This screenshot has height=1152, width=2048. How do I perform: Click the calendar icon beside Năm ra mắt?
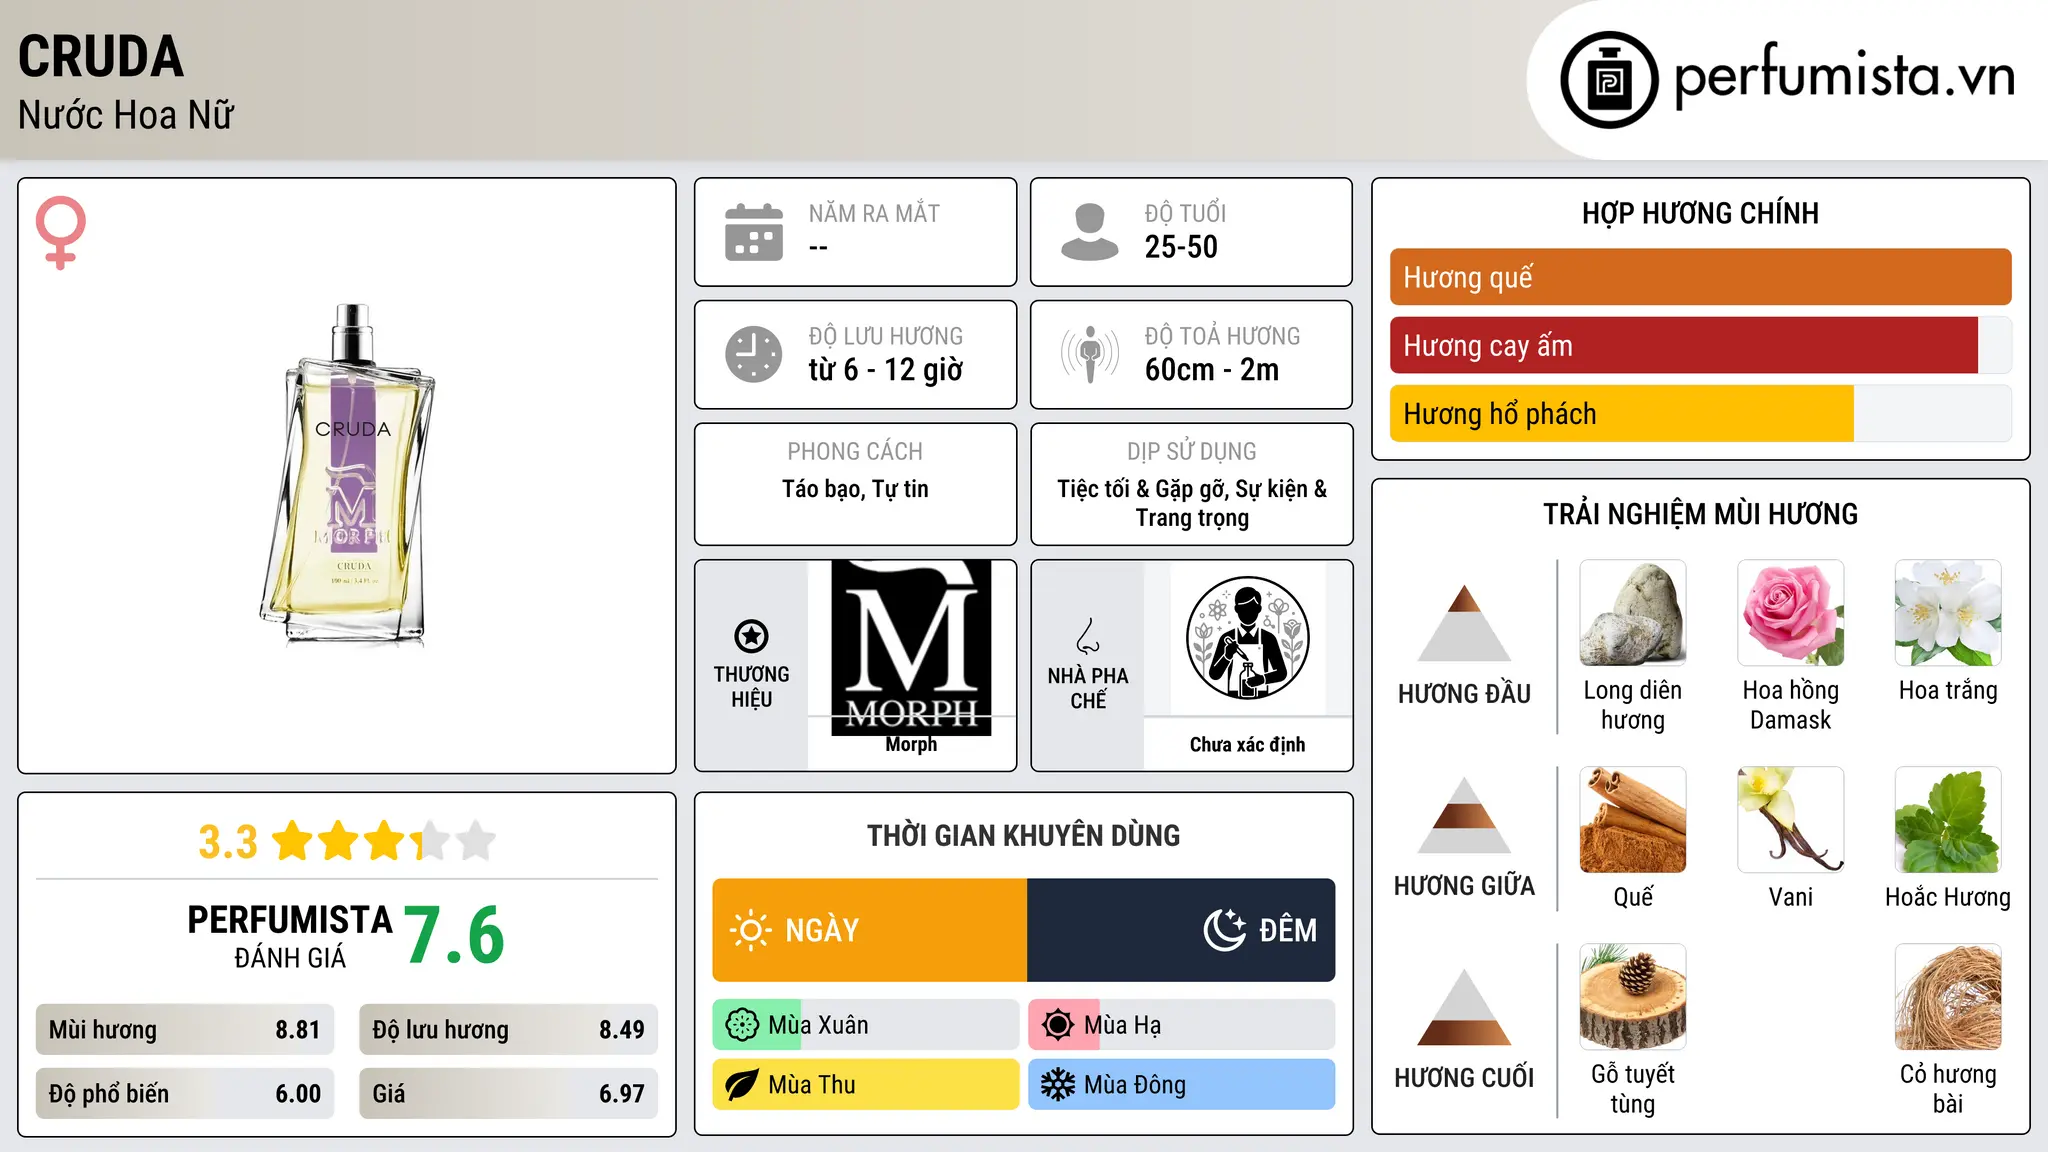(754, 232)
